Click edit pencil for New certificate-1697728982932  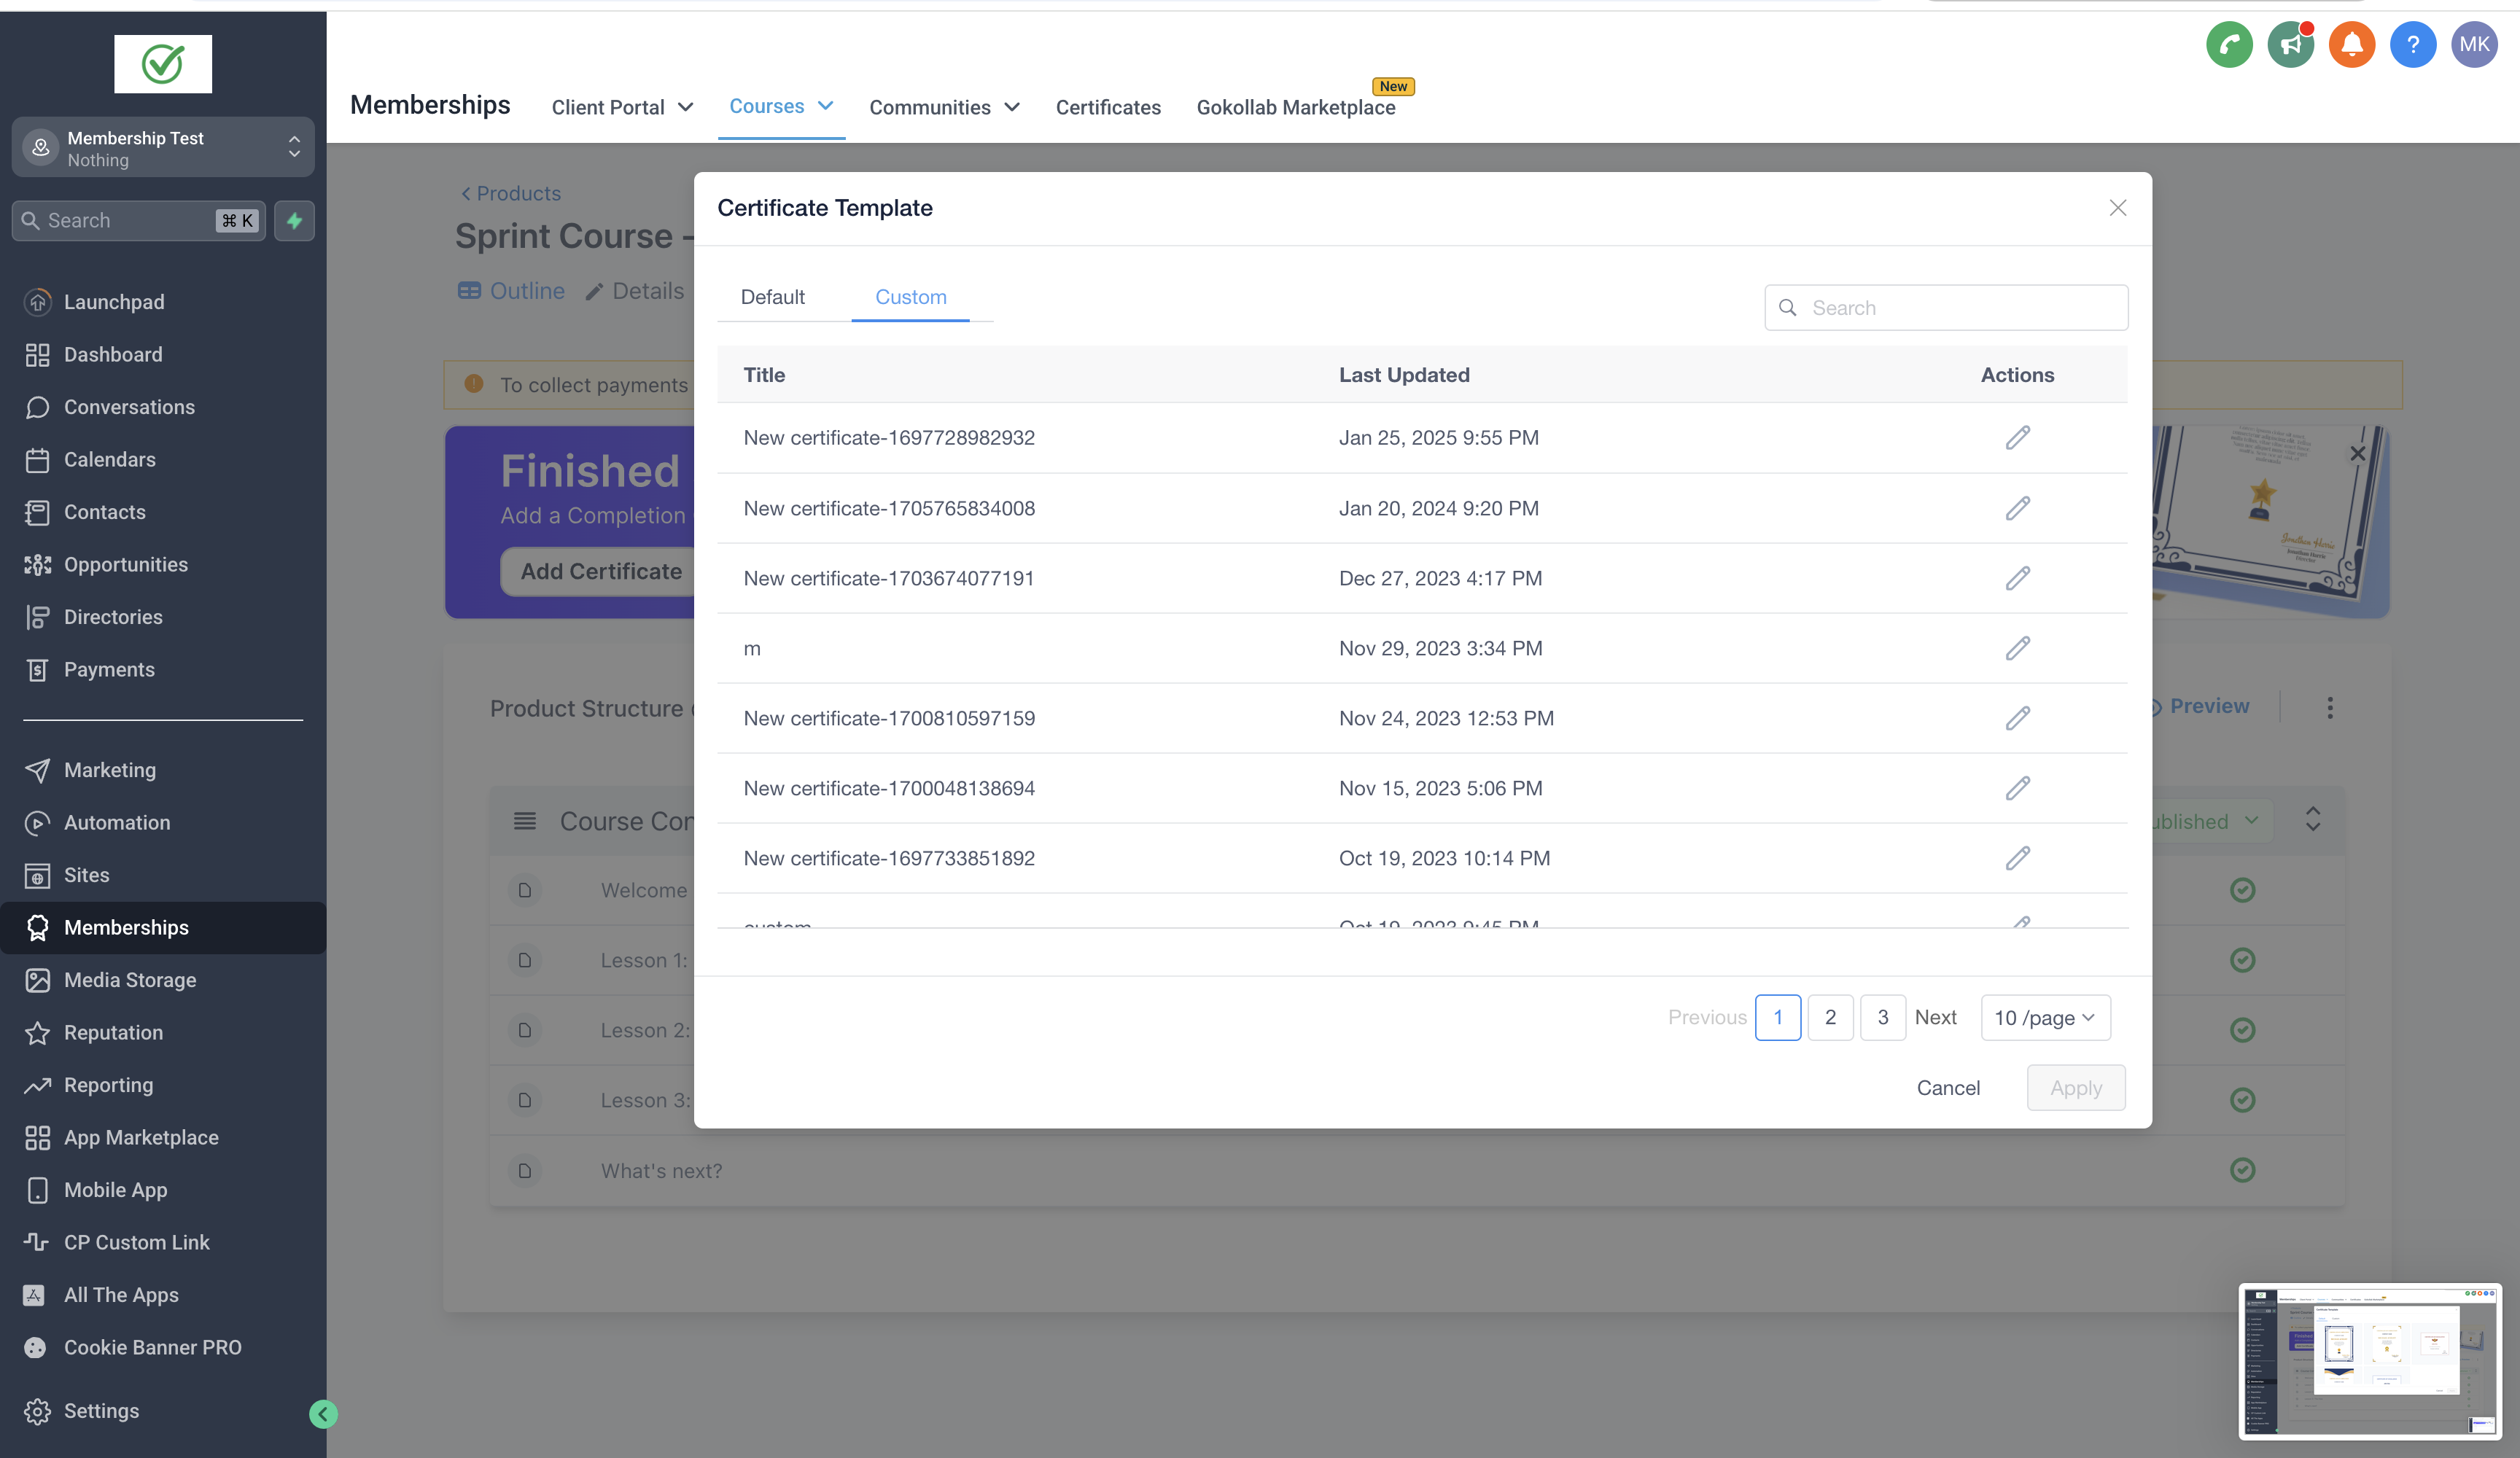pos(2017,437)
